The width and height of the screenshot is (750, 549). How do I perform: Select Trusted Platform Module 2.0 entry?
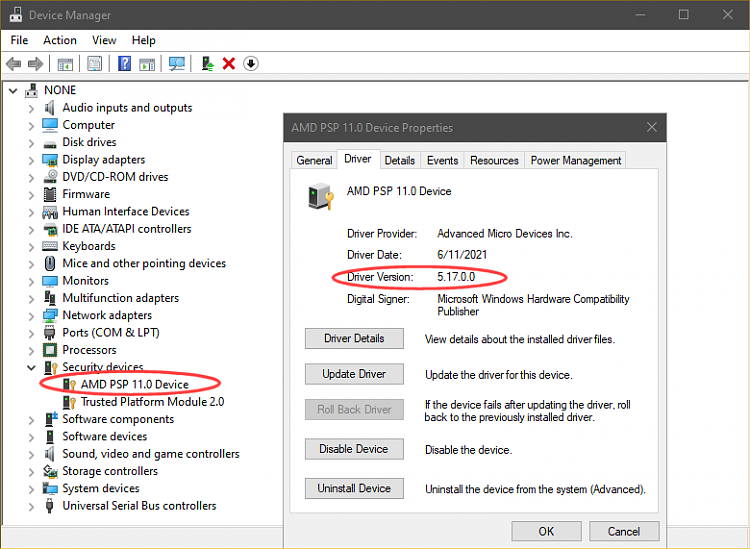point(153,402)
